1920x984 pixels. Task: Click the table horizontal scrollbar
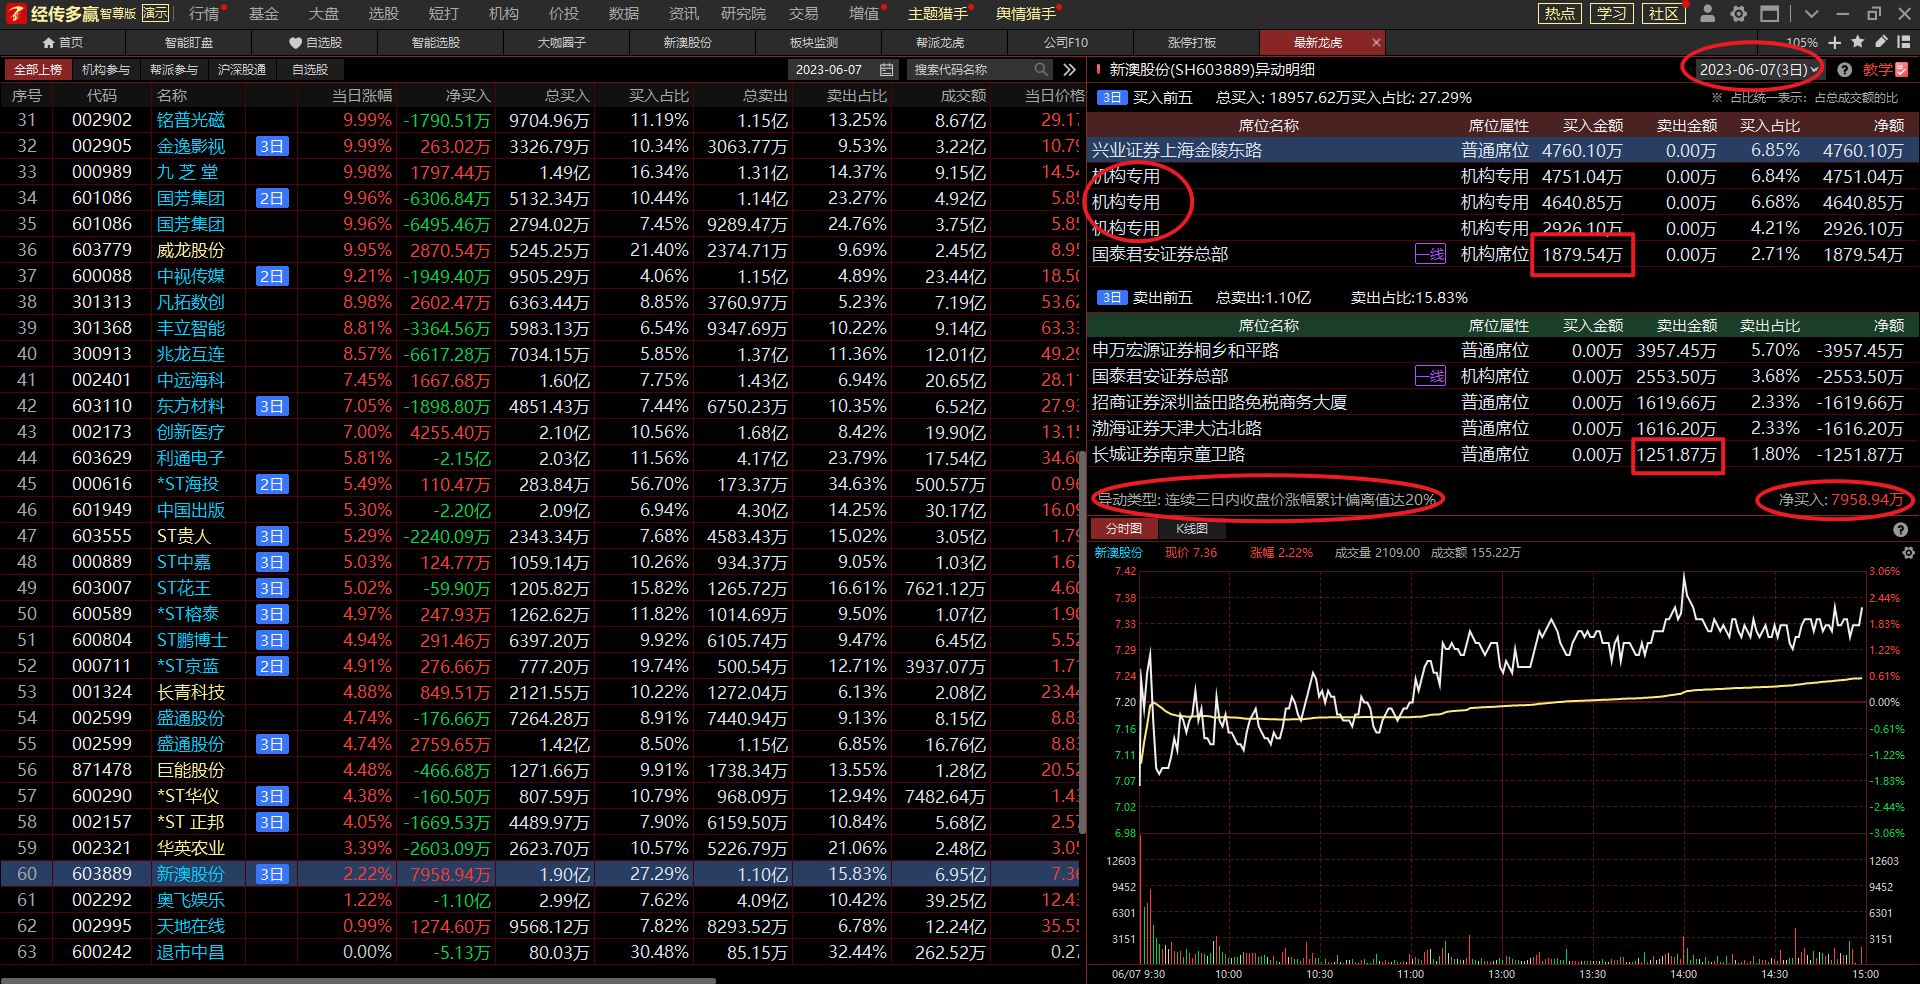pos(358,980)
